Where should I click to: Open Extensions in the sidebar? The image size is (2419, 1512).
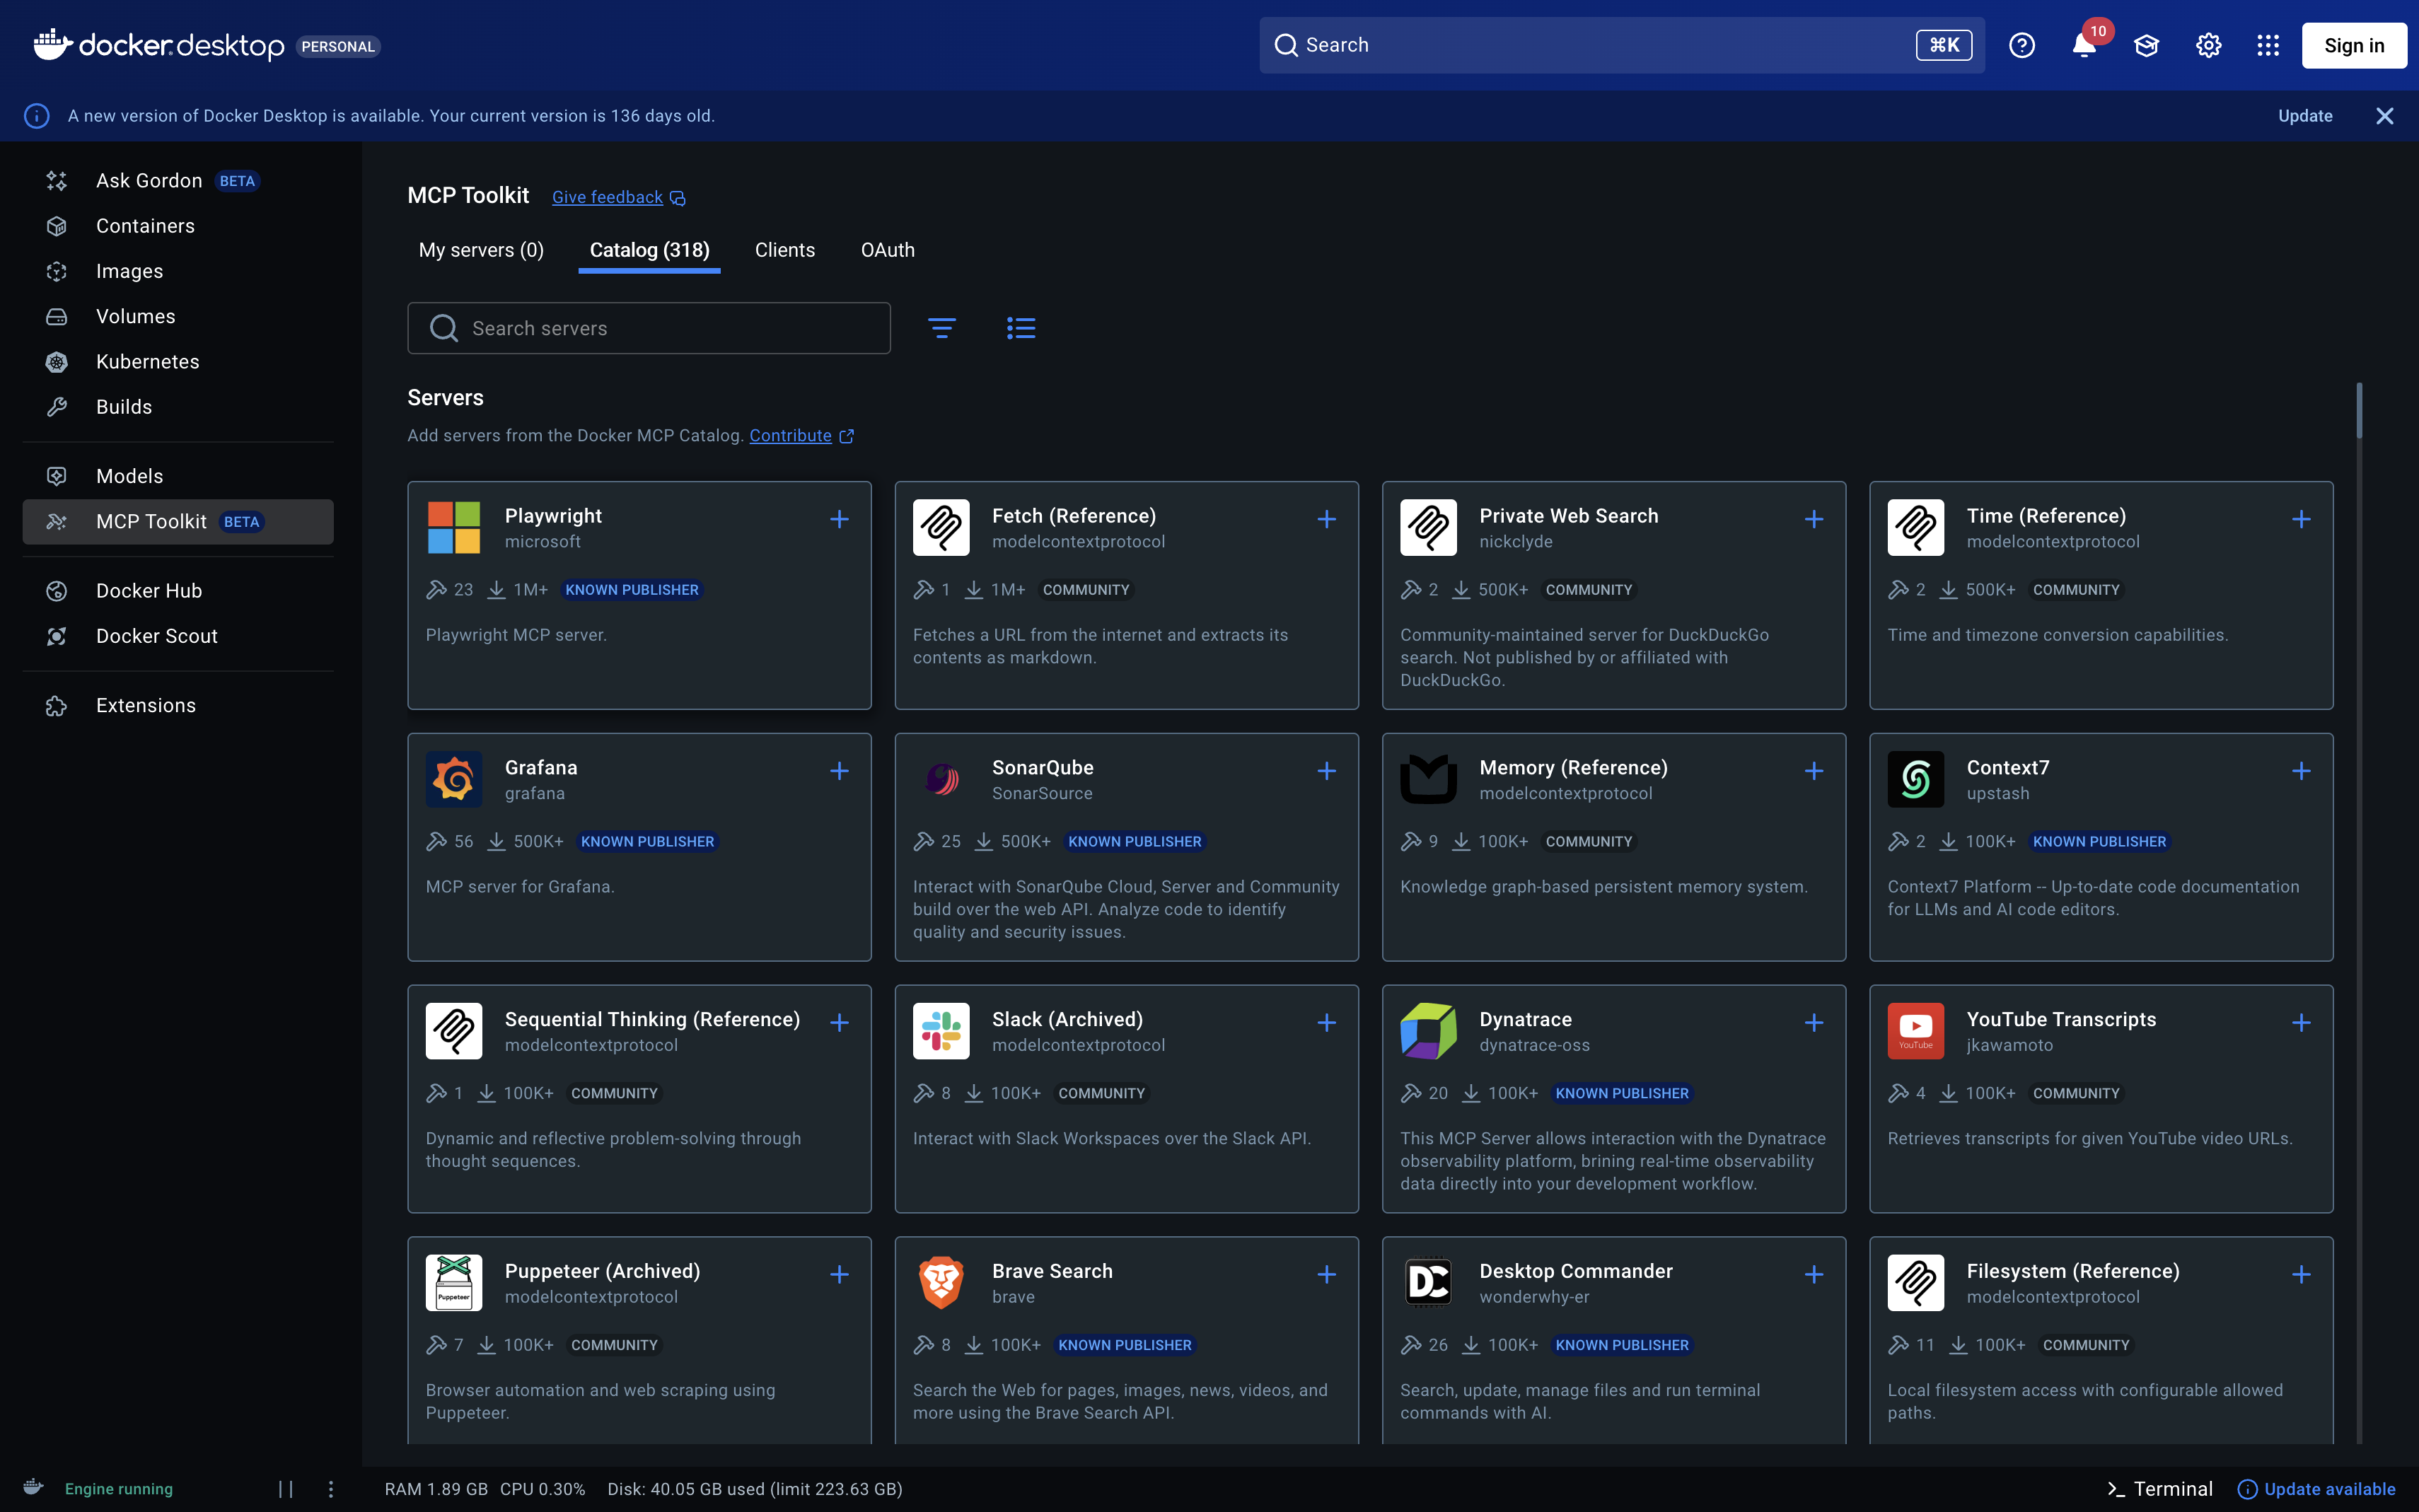coord(178,705)
